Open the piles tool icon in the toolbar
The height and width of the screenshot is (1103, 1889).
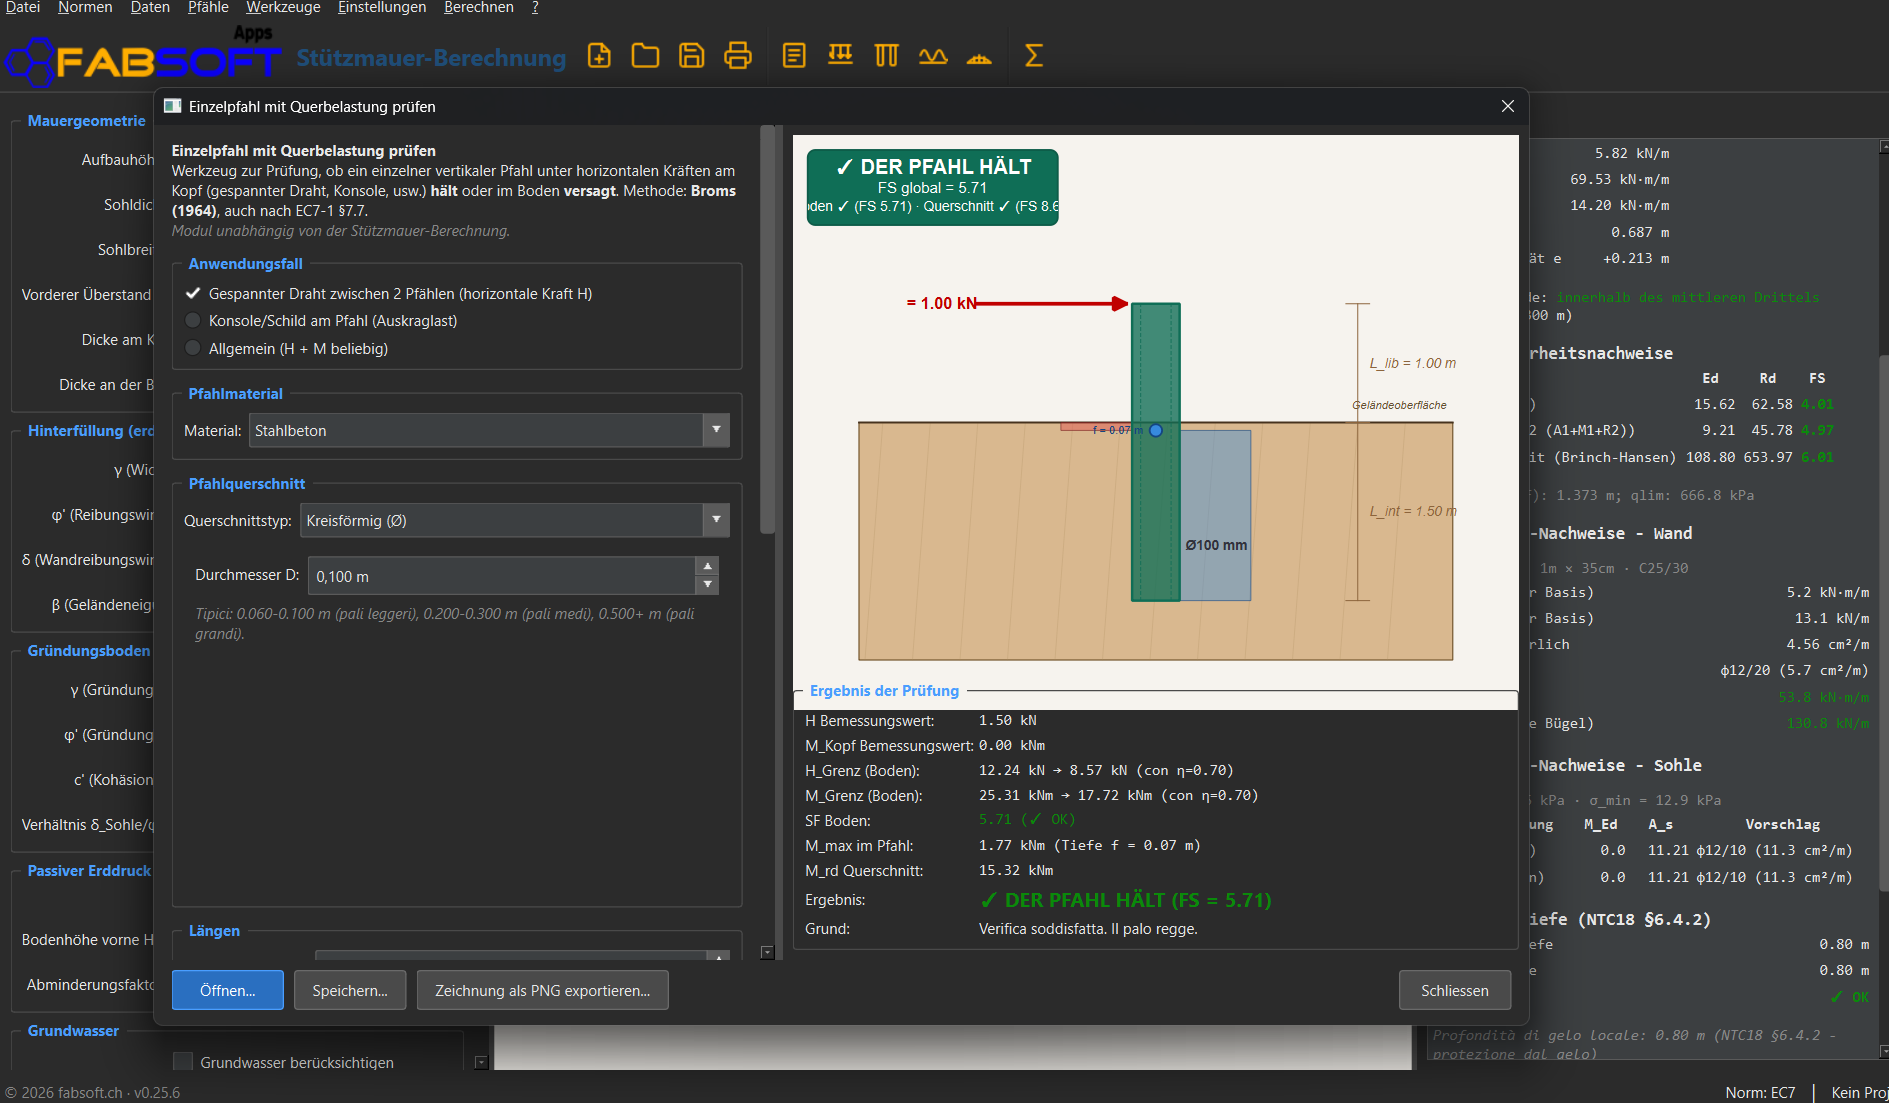(886, 55)
